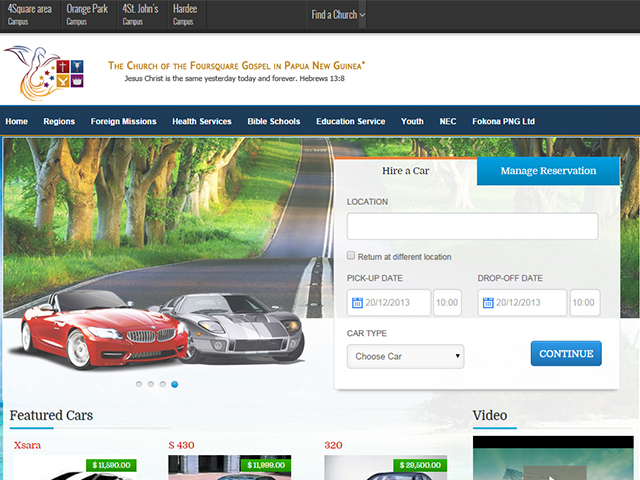
Task: Open Fokona PNG Ltd menu item
Action: [503, 121]
